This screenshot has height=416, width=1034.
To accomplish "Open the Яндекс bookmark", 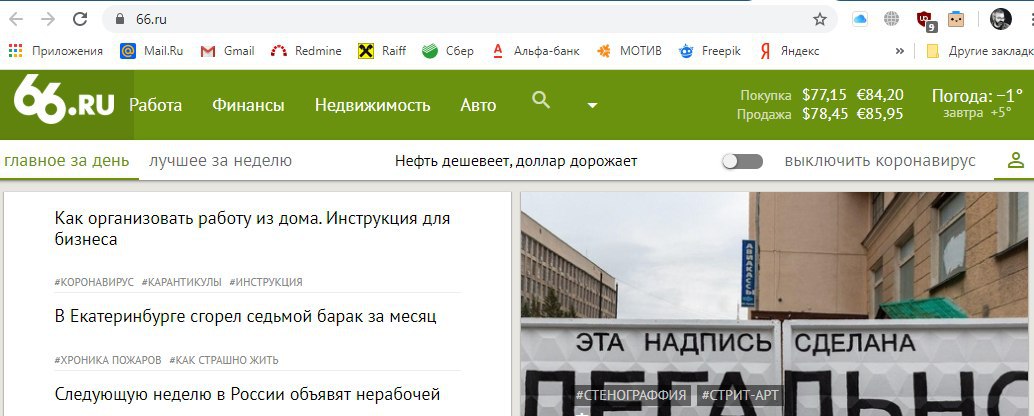I will 789,51.
